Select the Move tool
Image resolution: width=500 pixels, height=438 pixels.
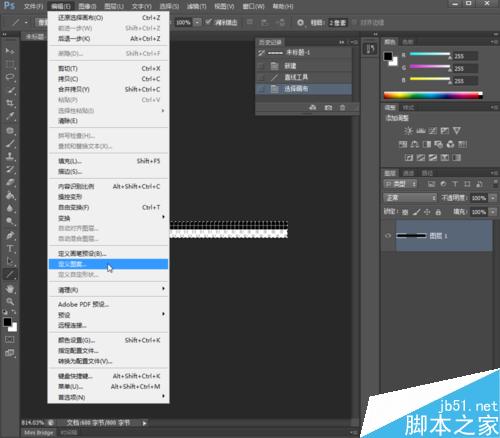[x=10, y=51]
